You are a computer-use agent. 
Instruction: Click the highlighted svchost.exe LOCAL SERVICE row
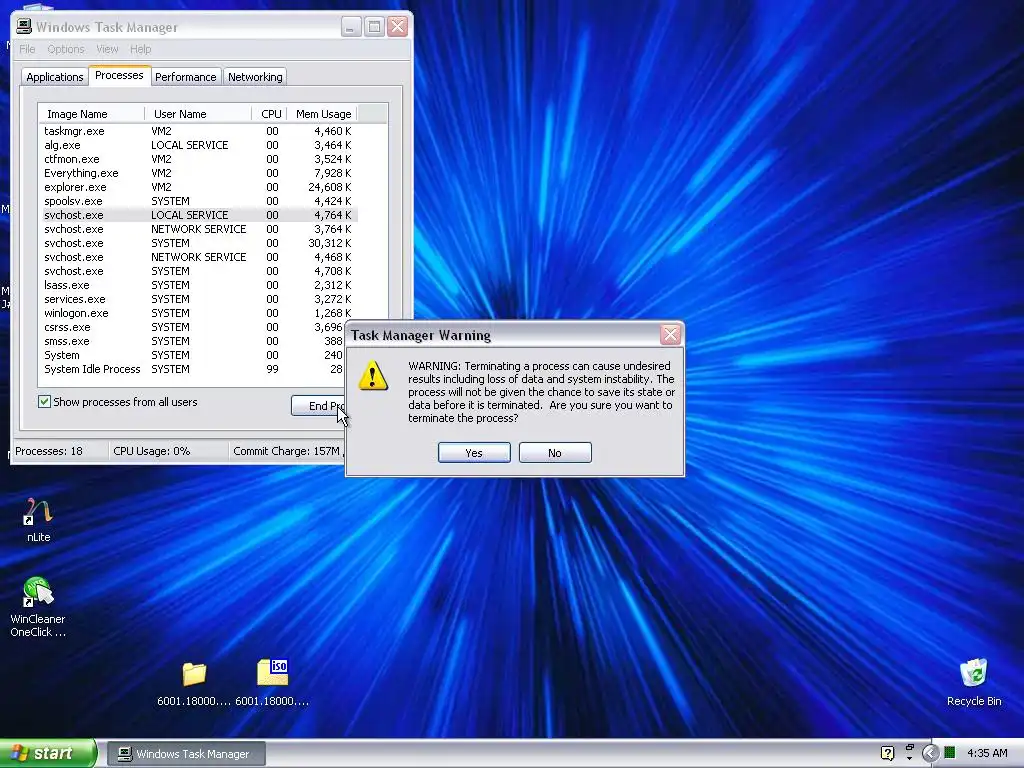pos(199,215)
